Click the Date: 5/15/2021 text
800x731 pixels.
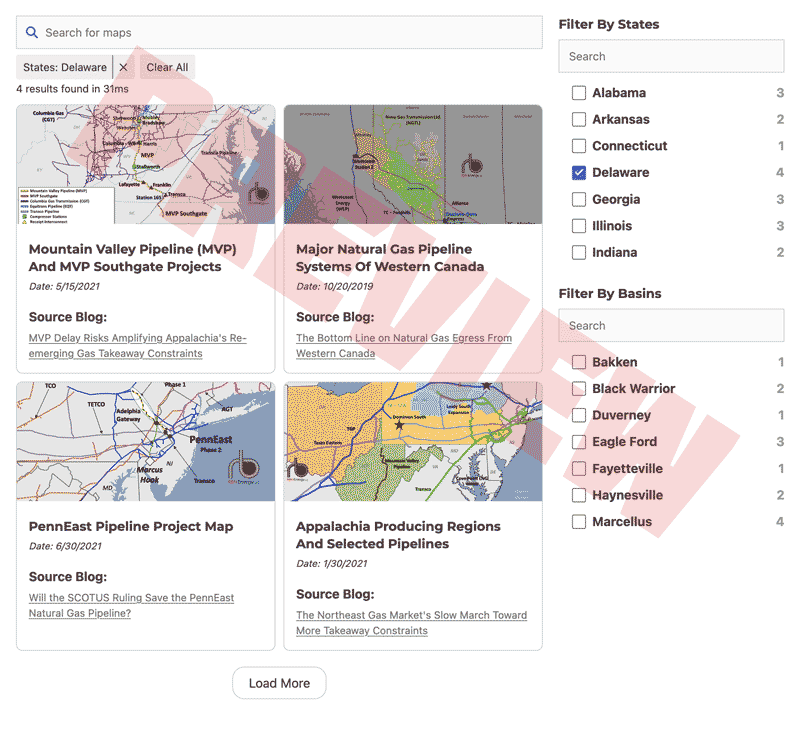click(x=64, y=287)
